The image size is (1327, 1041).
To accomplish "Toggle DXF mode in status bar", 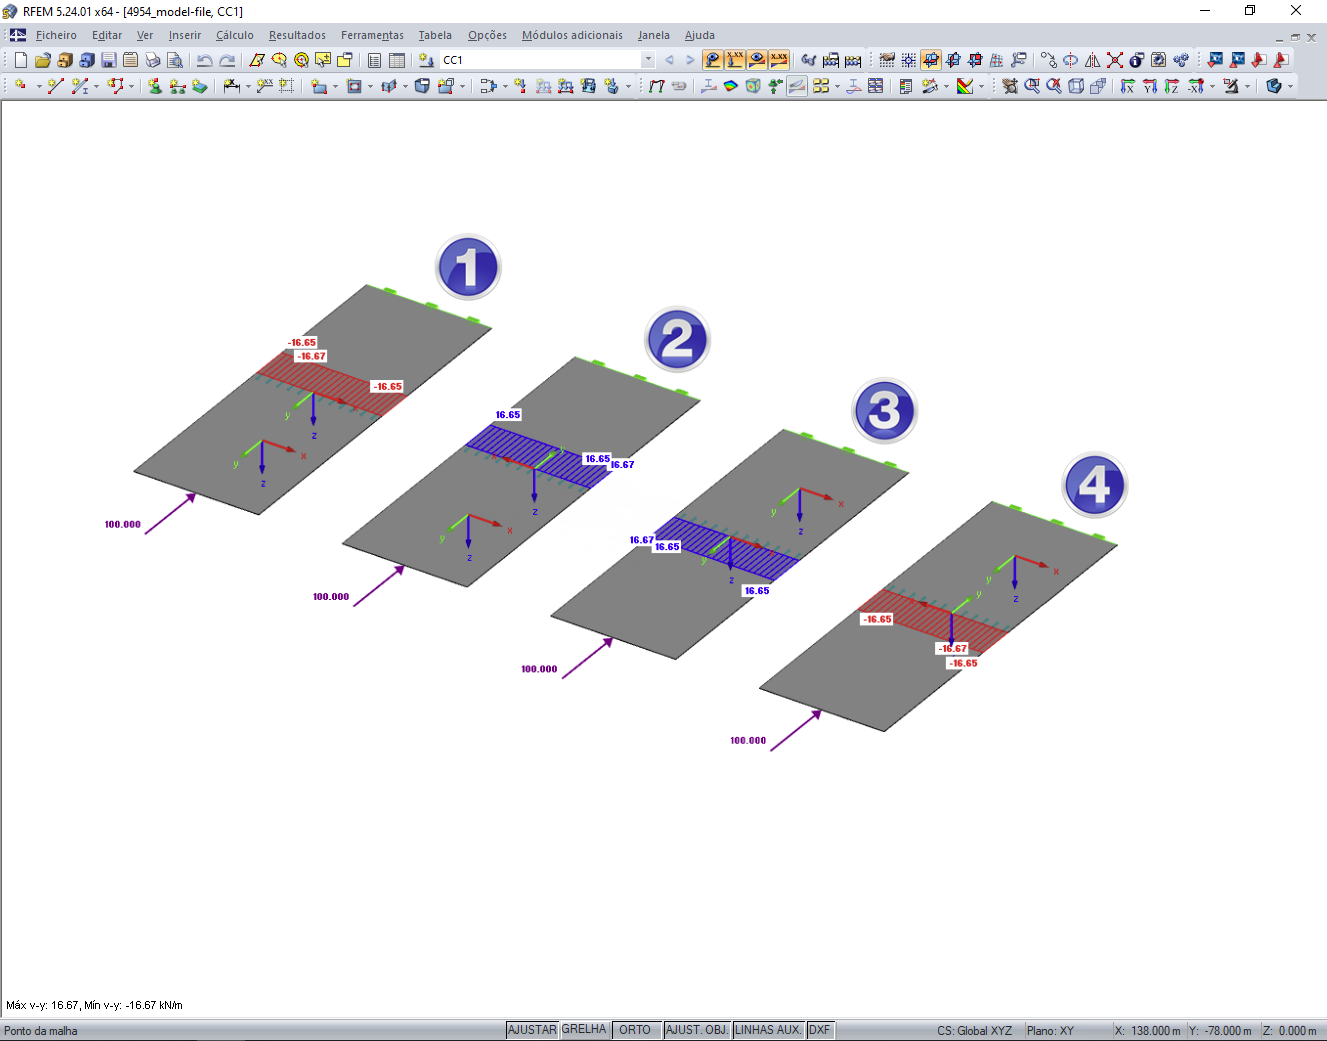I will (x=820, y=1030).
